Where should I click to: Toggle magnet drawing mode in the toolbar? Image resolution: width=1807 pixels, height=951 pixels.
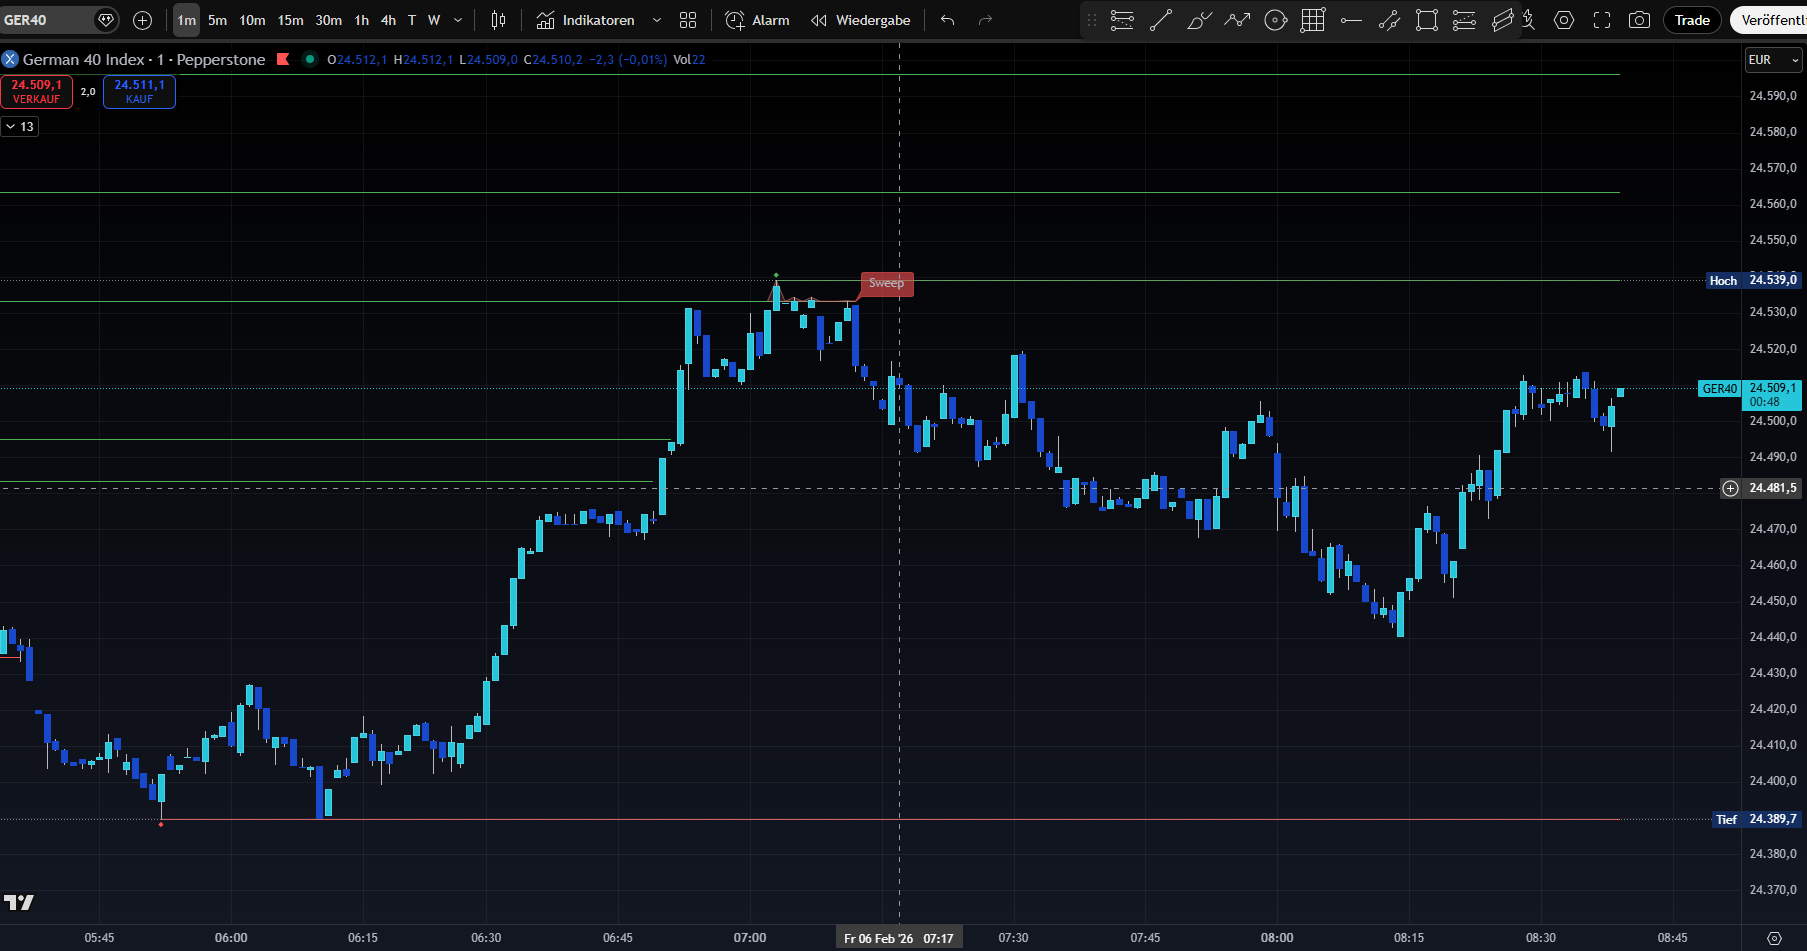pyautogui.click(x=1530, y=20)
